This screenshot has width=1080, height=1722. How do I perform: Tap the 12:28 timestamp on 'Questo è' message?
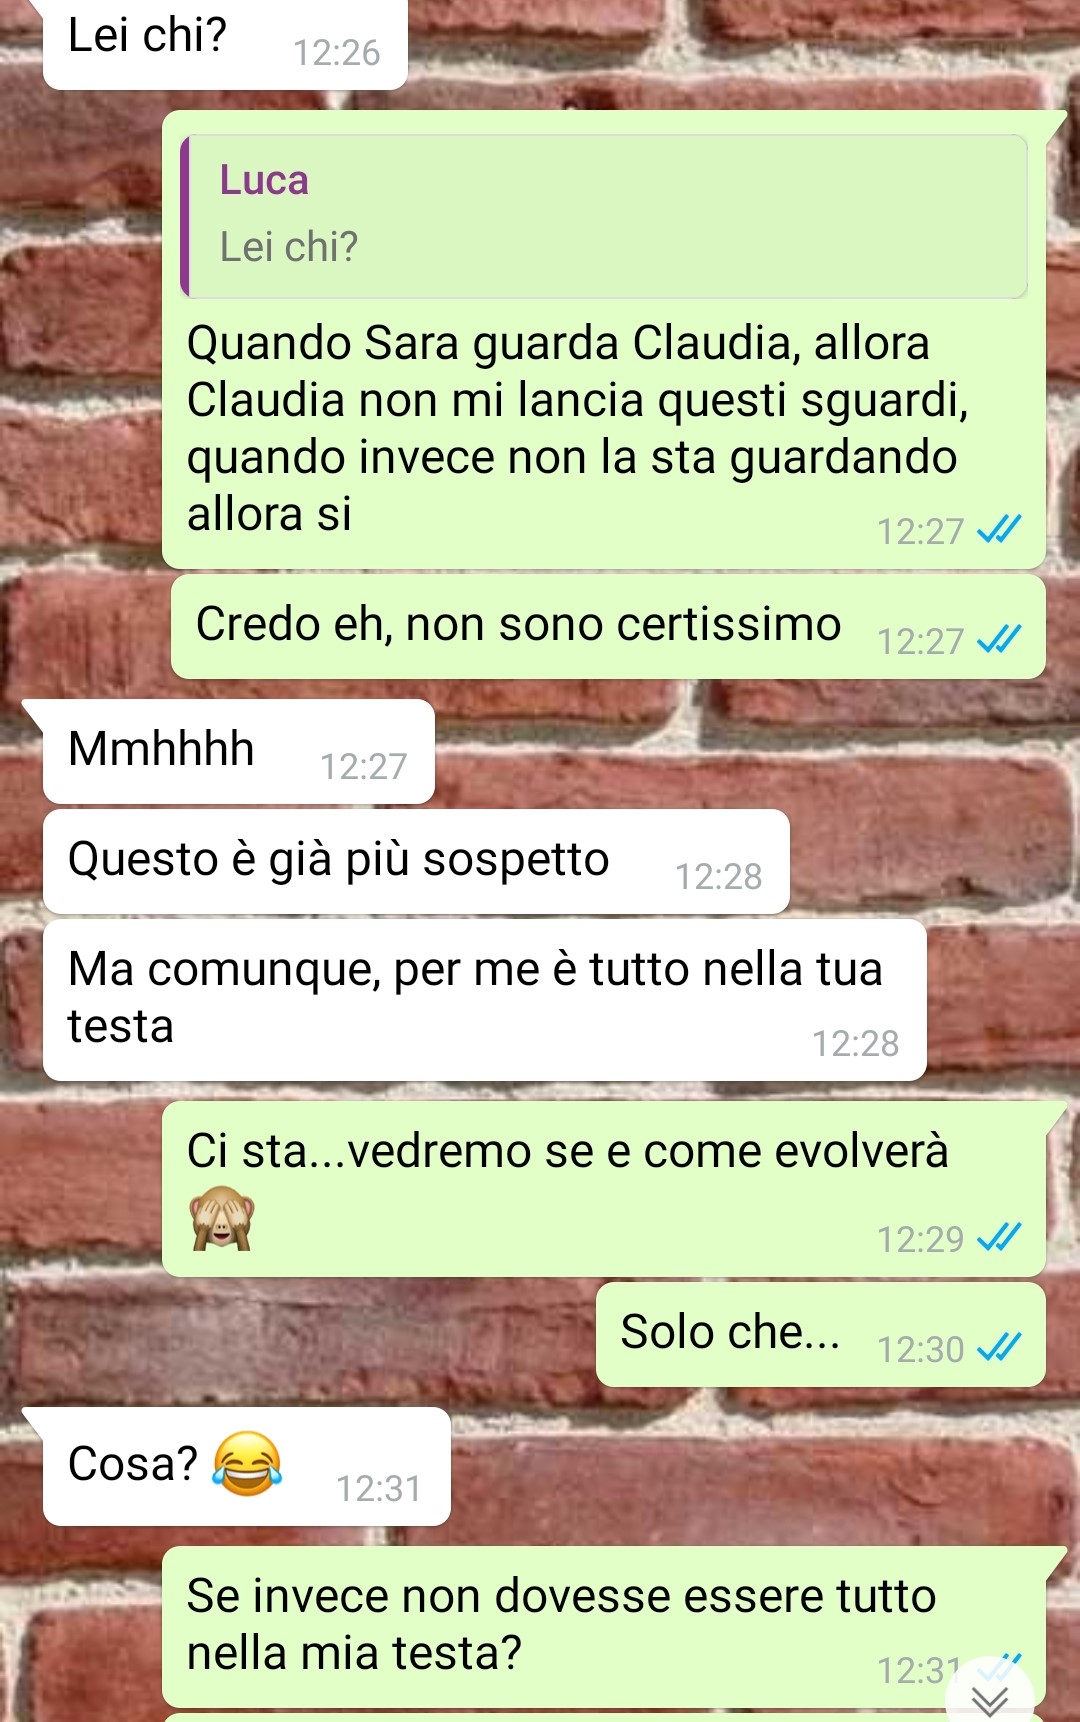click(x=718, y=877)
